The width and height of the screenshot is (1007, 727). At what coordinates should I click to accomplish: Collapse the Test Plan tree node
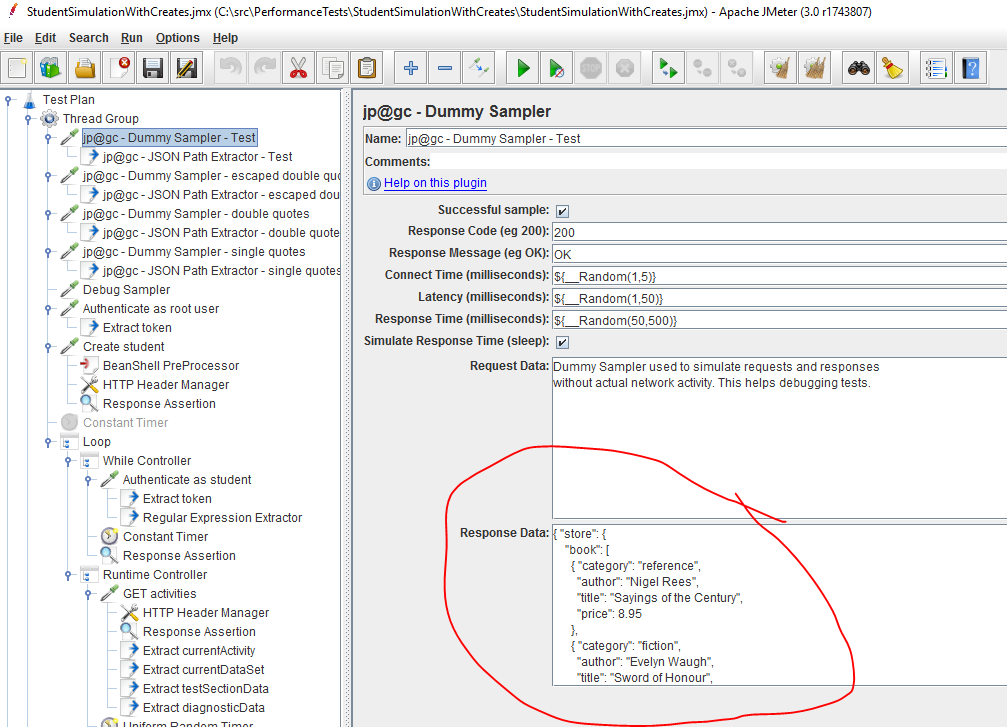tap(9, 100)
